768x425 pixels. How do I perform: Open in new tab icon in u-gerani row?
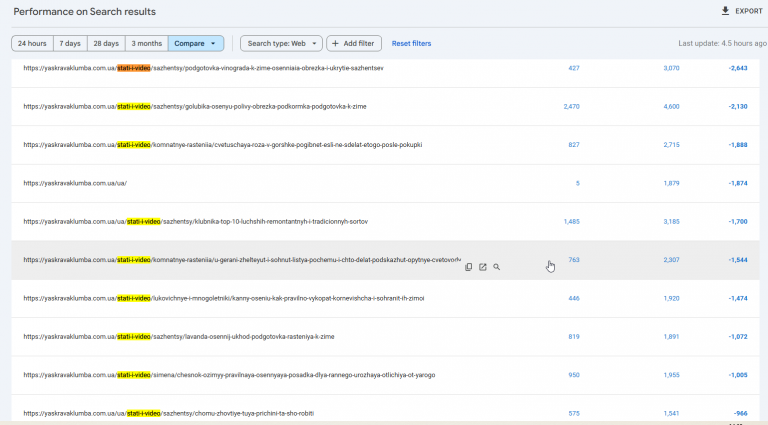coord(482,267)
